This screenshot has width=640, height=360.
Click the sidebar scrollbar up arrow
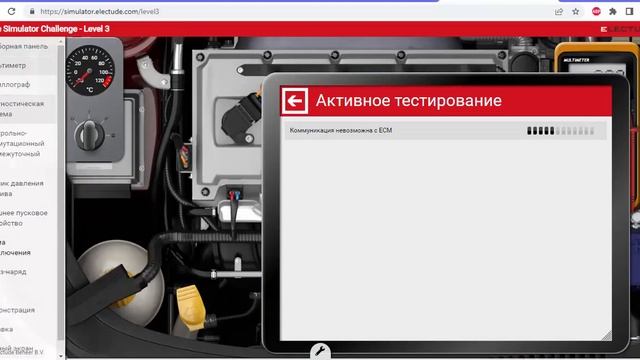coord(61,42)
